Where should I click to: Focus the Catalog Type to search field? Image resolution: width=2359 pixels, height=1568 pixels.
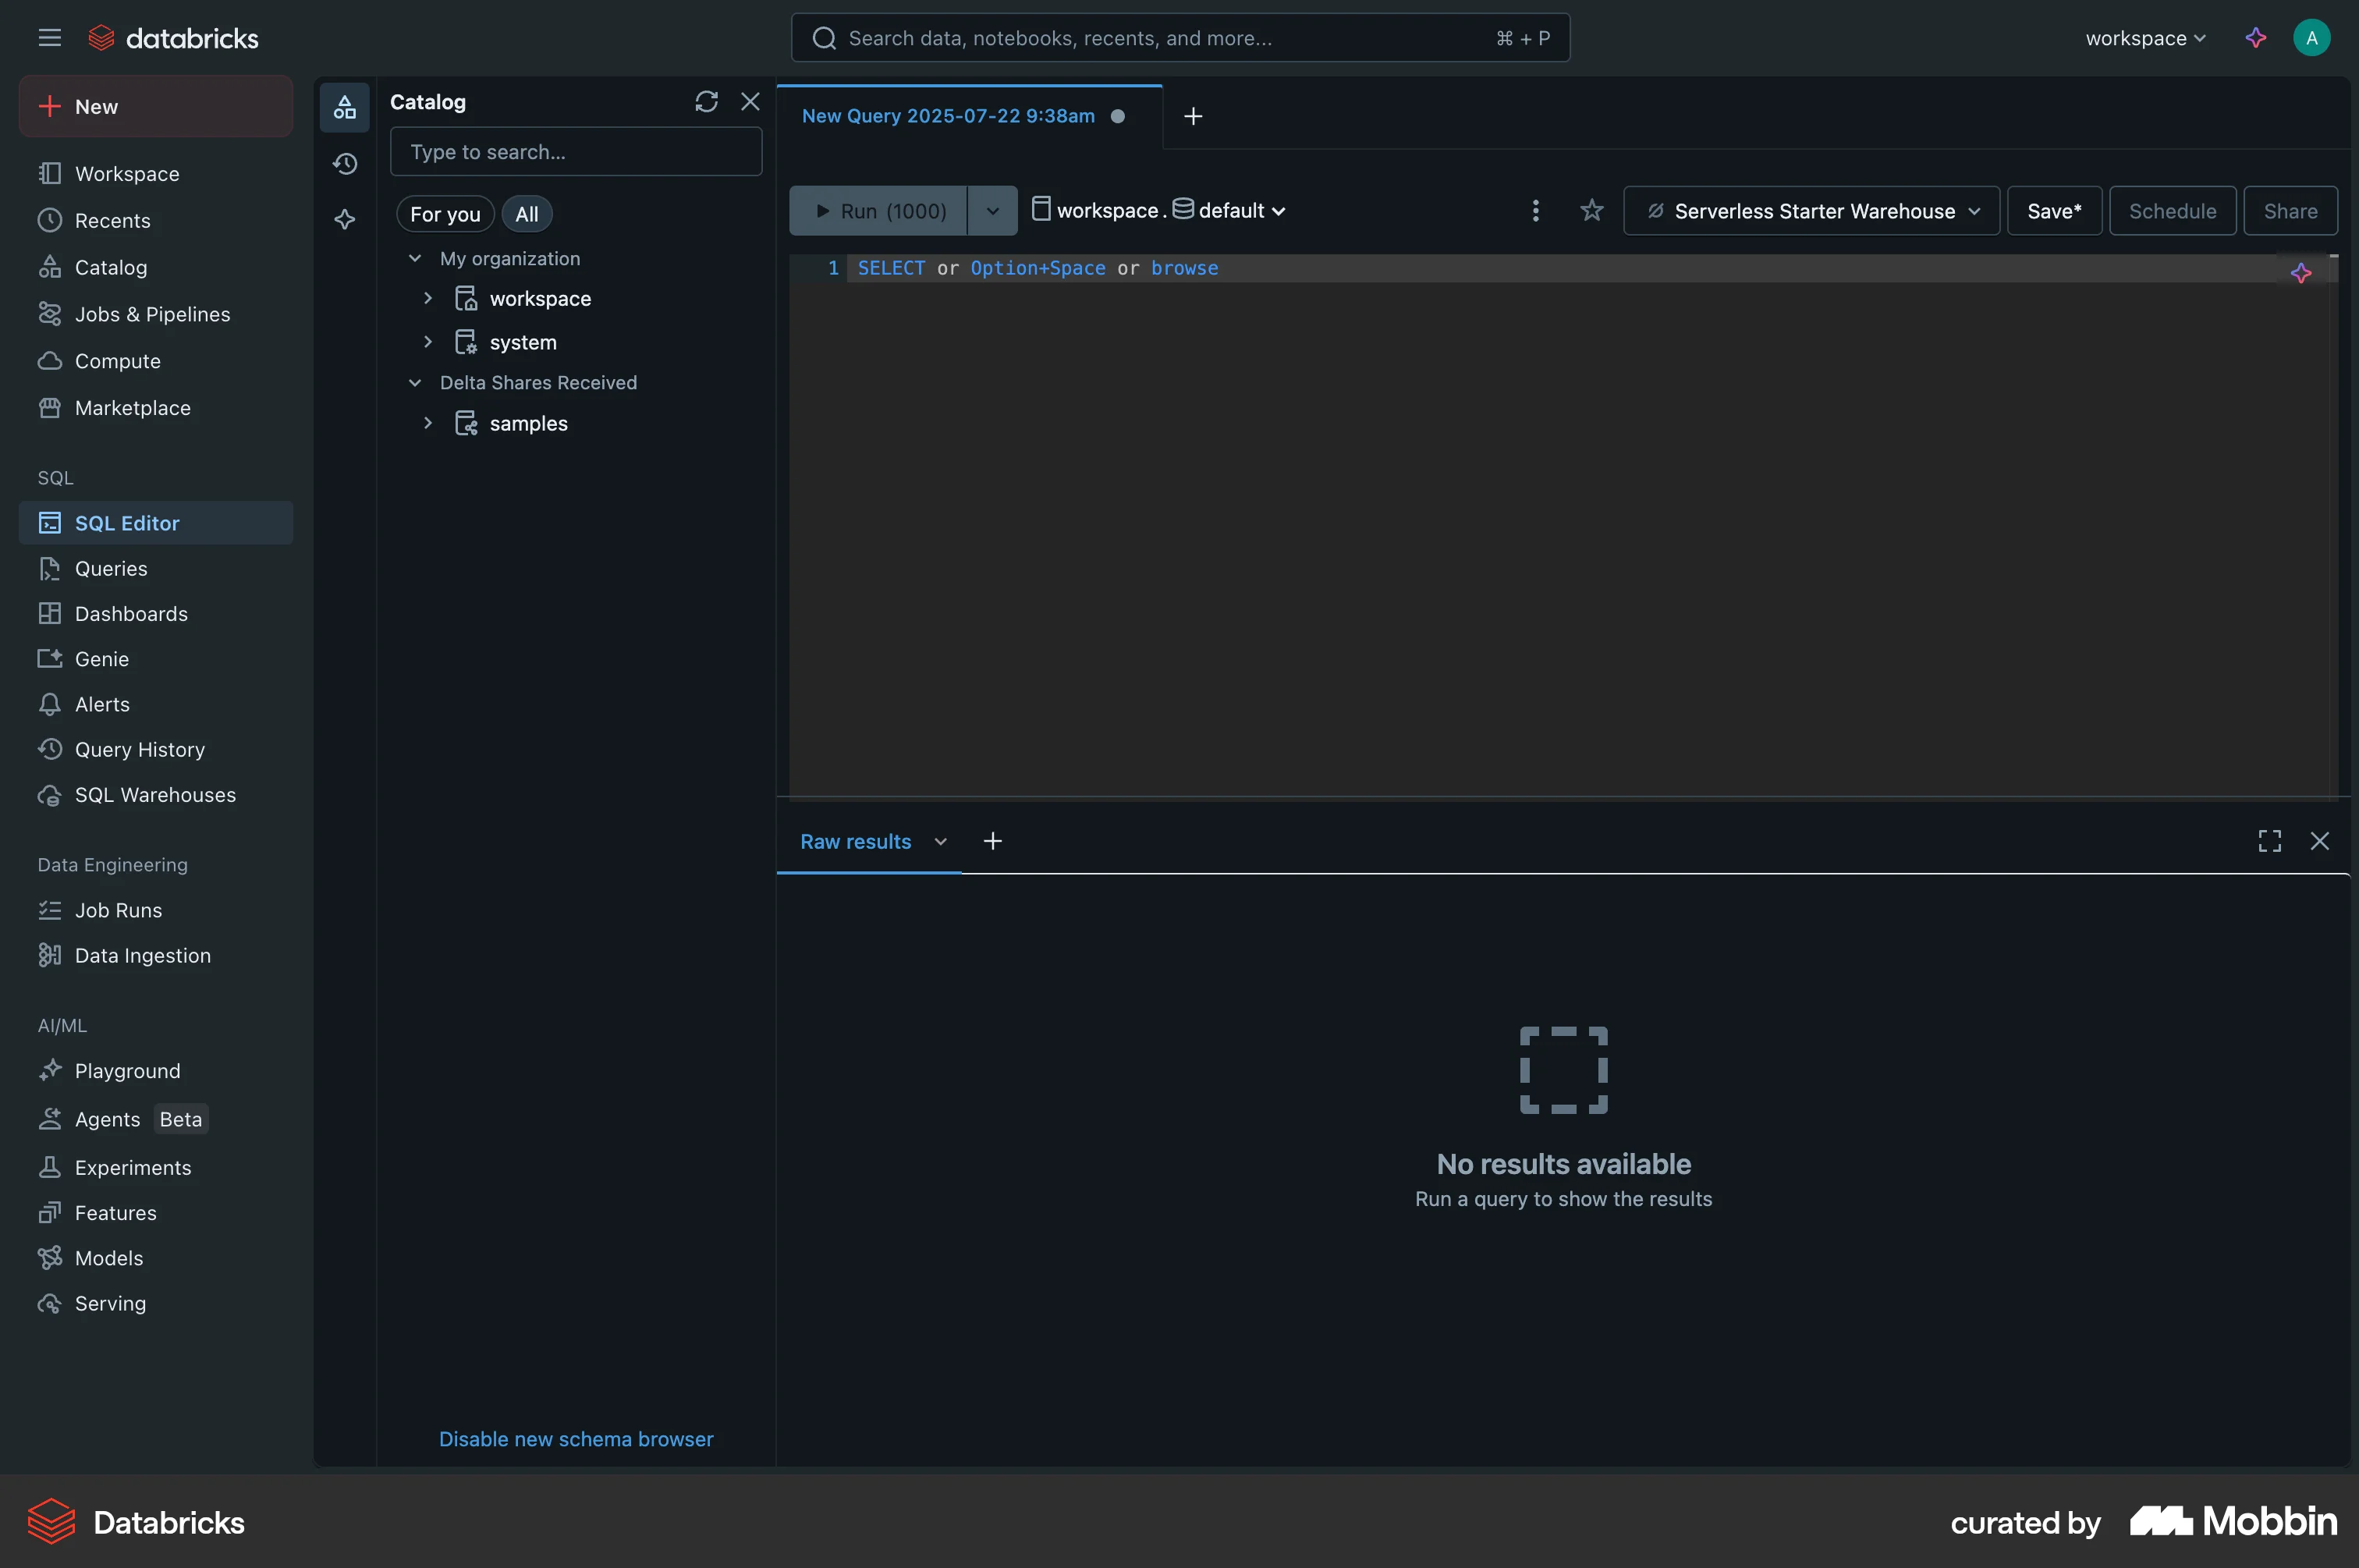point(576,152)
